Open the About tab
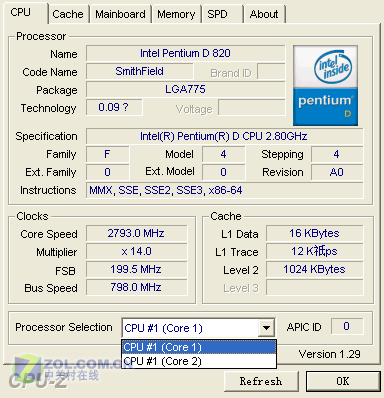The image size is (384, 398). [264, 14]
